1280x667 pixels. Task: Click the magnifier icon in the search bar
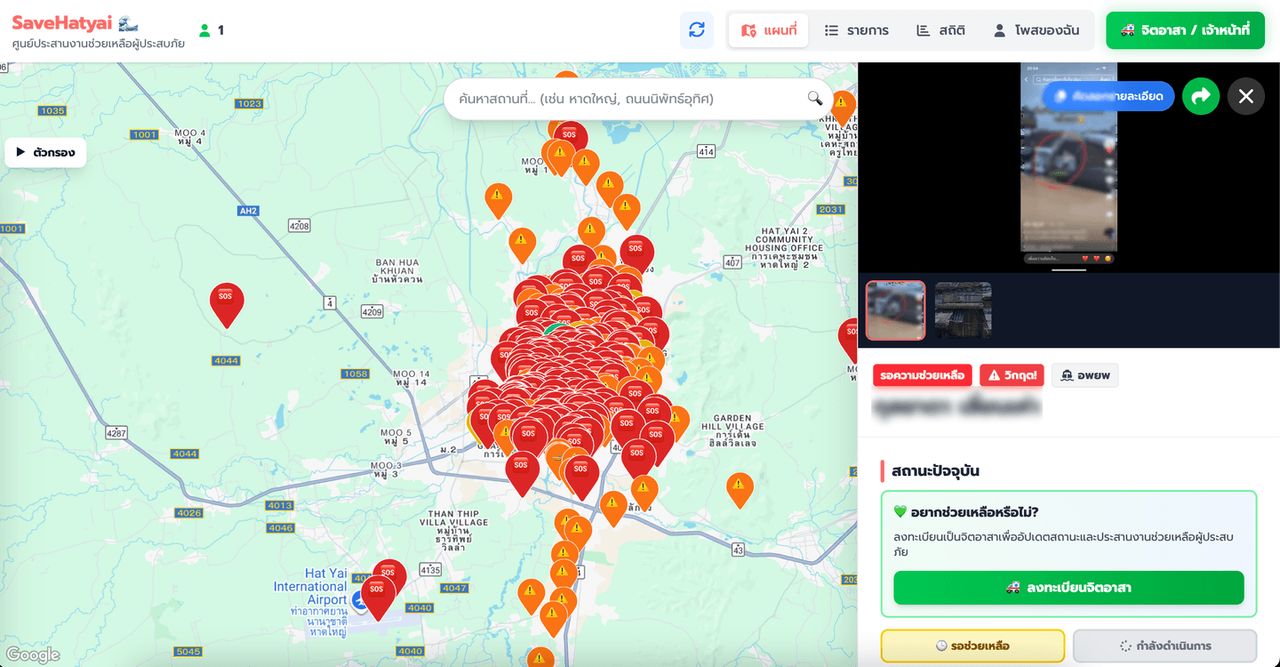click(815, 99)
